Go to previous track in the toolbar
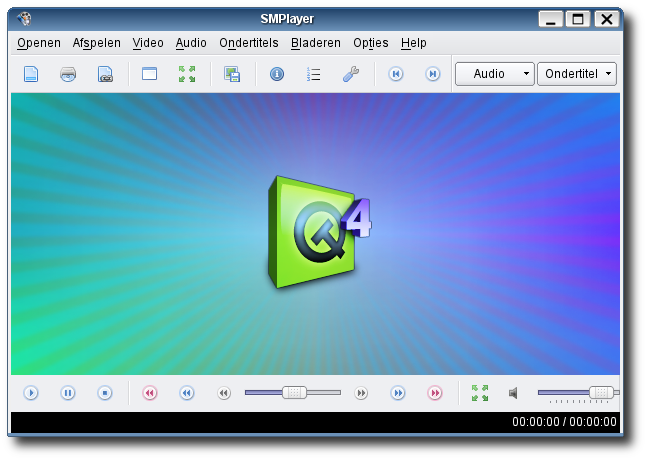Screen dimensions: 647x460 pos(396,74)
